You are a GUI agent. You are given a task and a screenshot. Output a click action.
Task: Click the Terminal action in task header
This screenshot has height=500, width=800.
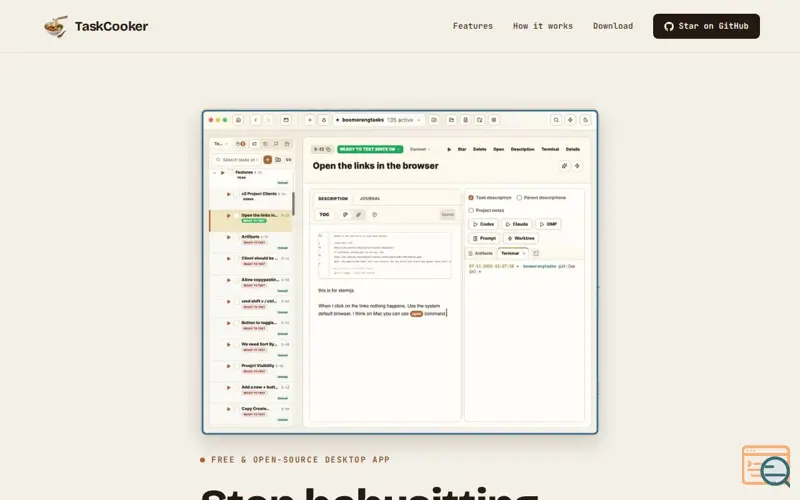coord(550,149)
